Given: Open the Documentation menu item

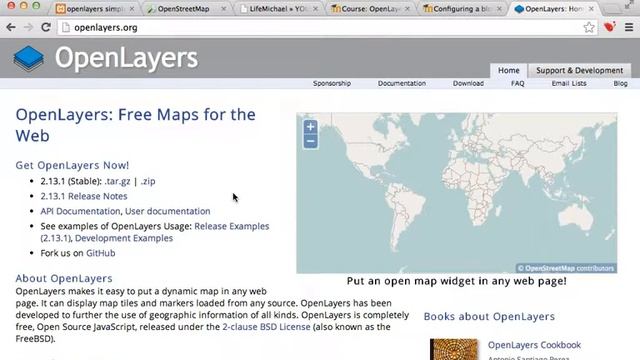Looking at the screenshot, I should tap(402, 83).
